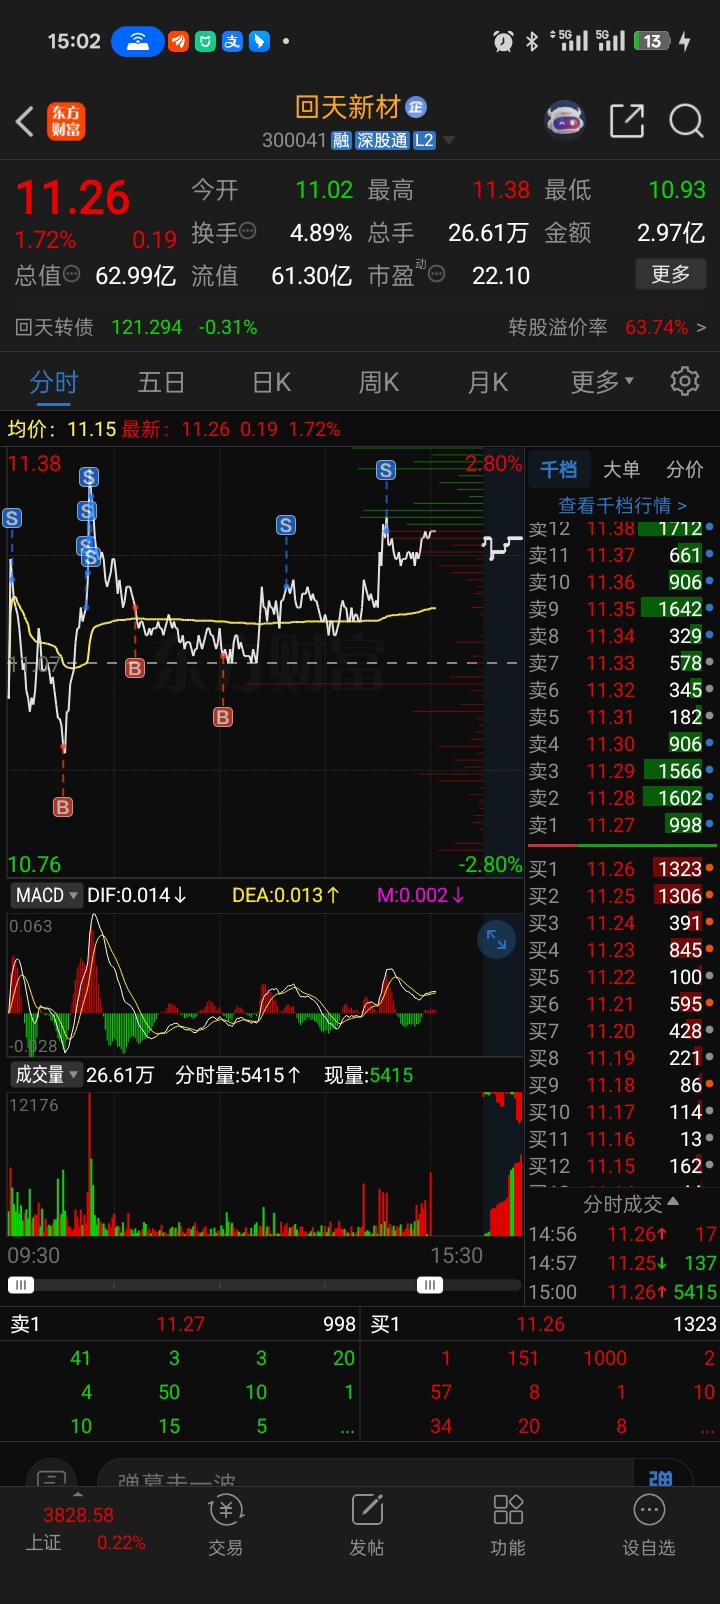Select the 千档 order book tab
720x1604 pixels.
tap(558, 469)
